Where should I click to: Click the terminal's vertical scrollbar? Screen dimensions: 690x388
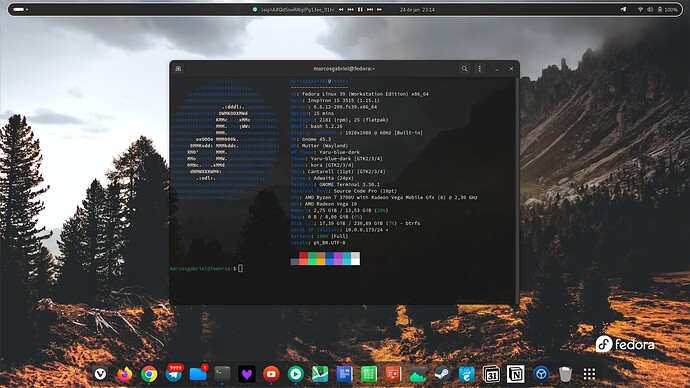(x=517, y=189)
